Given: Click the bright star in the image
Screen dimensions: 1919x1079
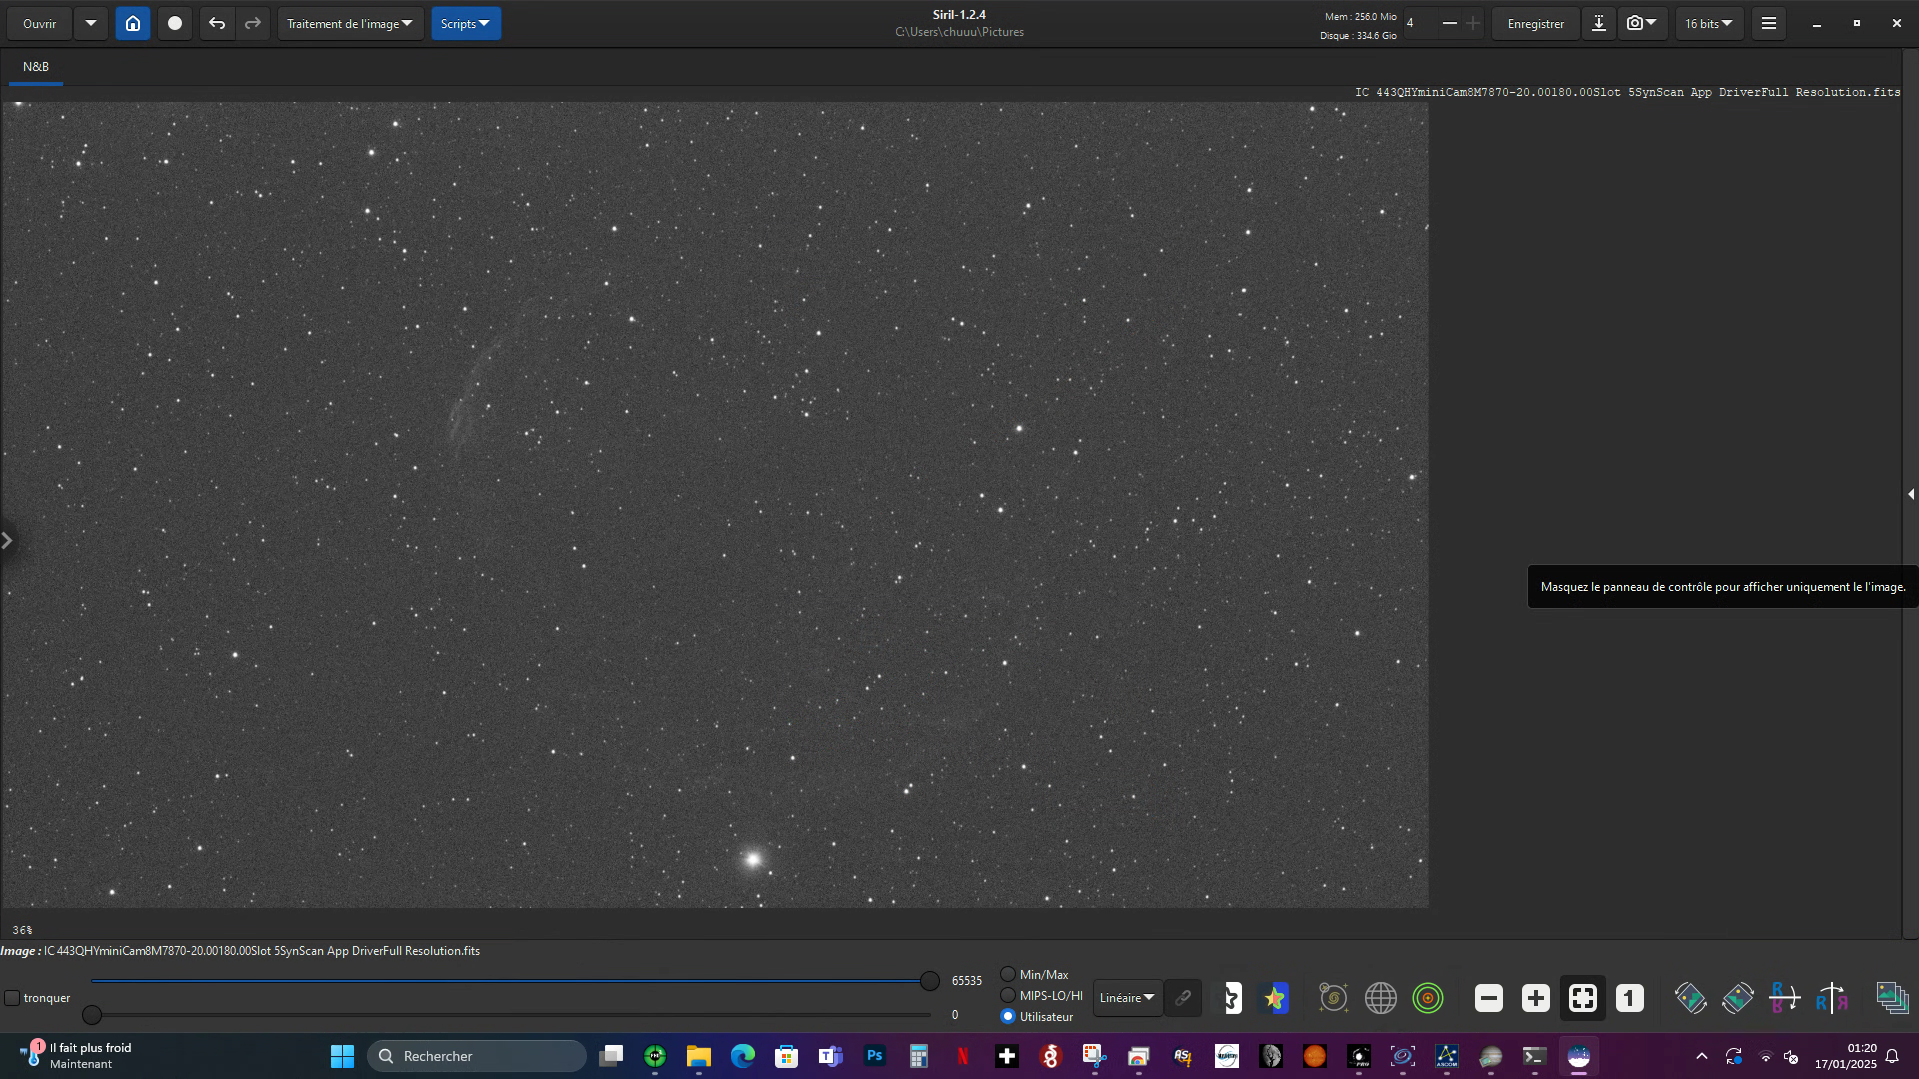Looking at the screenshot, I should pos(753,858).
